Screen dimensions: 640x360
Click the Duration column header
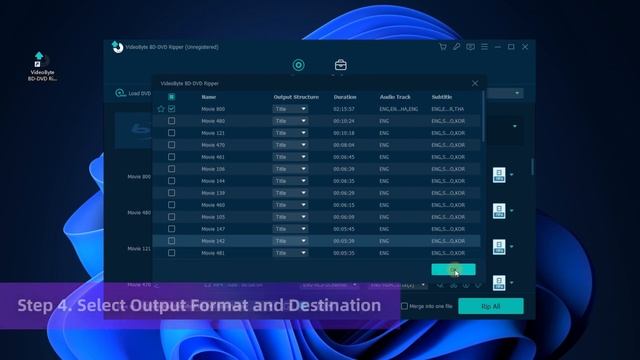(345, 97)
